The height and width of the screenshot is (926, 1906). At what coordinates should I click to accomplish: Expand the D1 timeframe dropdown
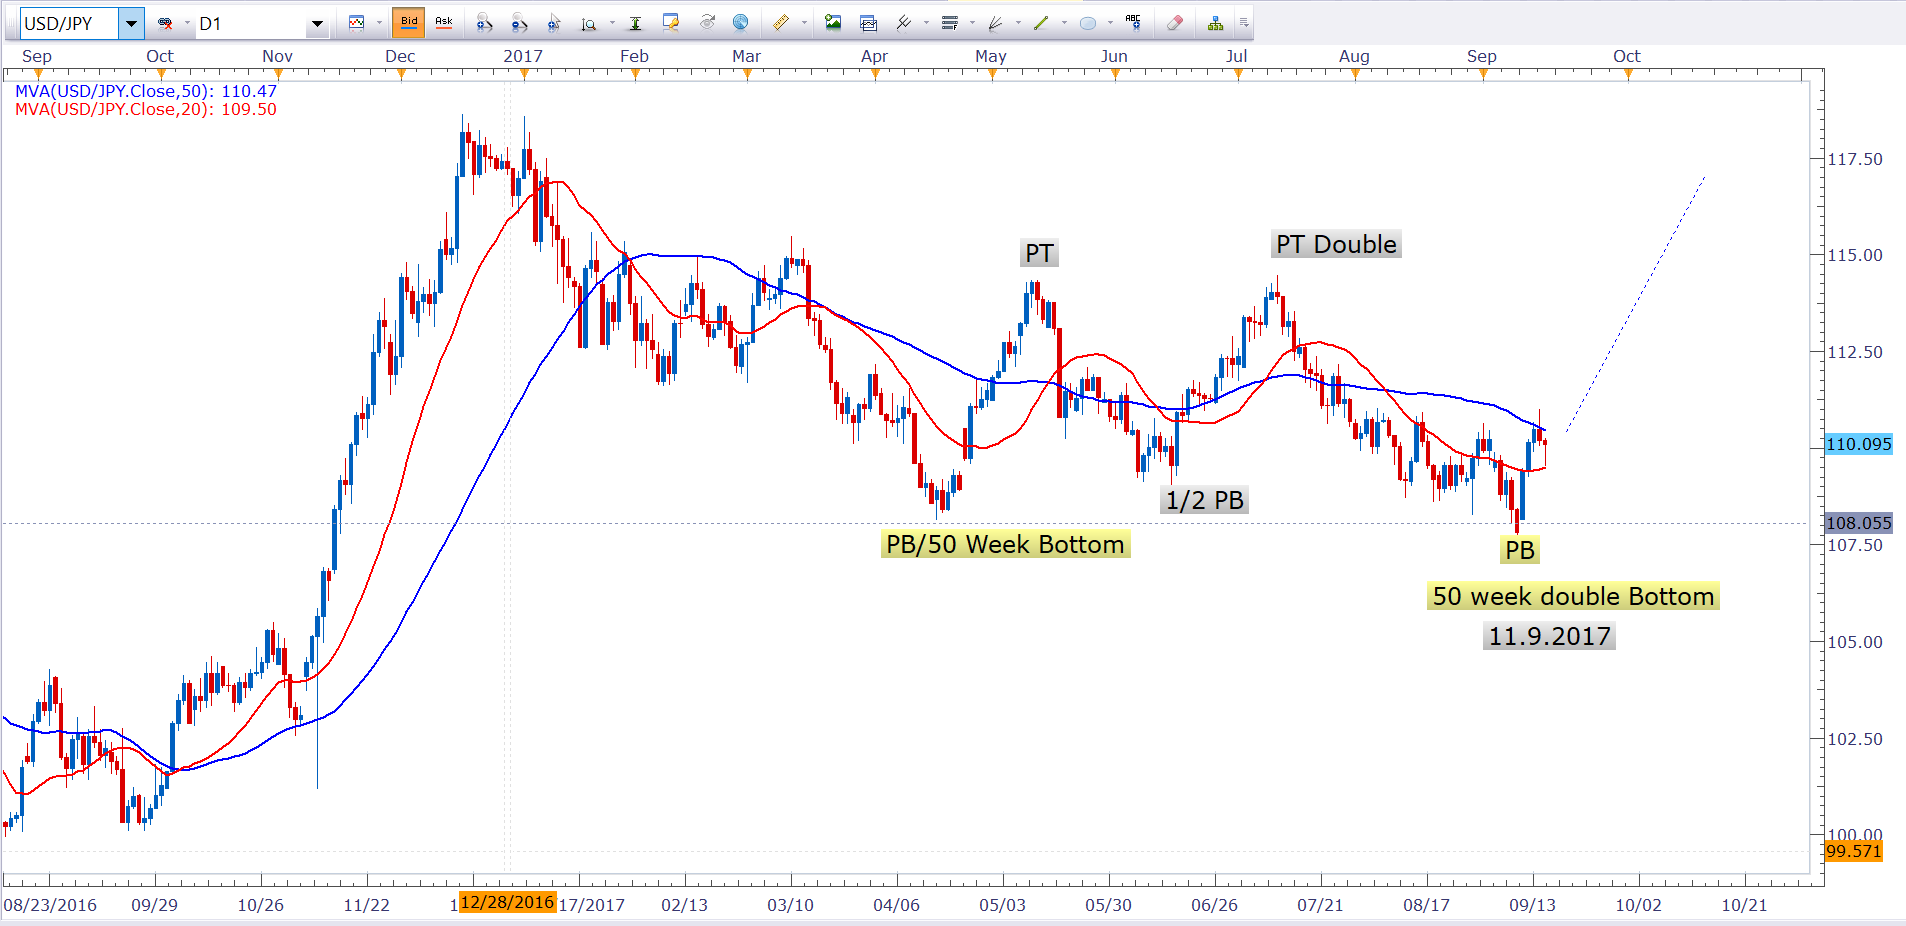317,23
